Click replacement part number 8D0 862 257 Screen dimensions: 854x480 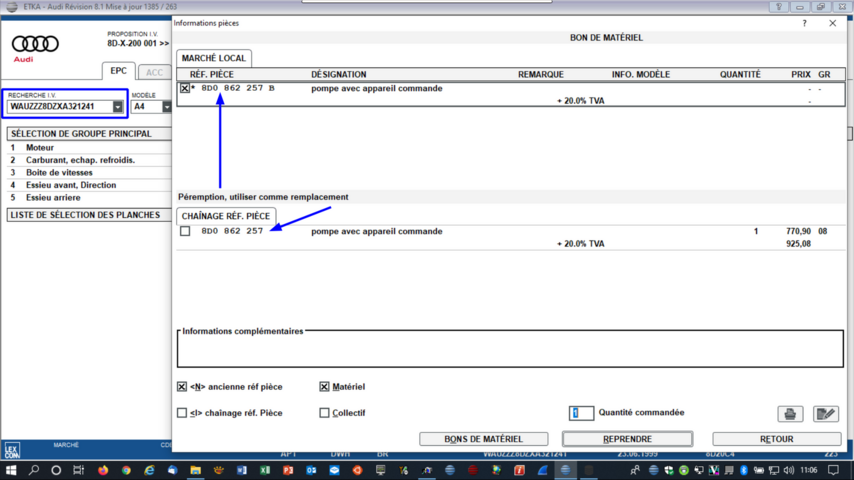[232, 231]
